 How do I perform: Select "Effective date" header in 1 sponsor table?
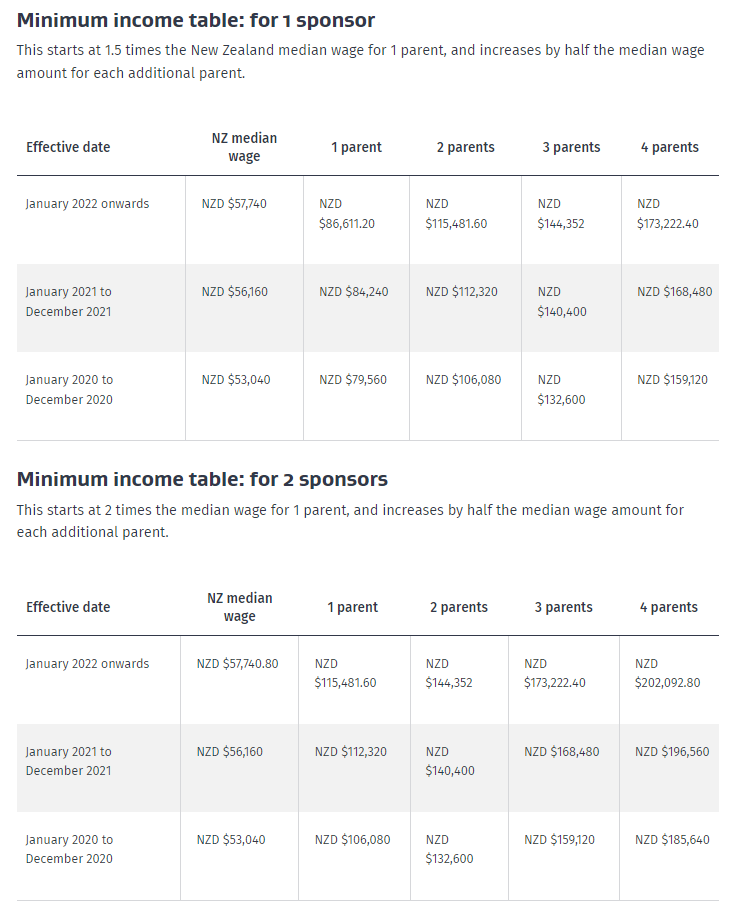pyautogui.click(x=68, y=147)
